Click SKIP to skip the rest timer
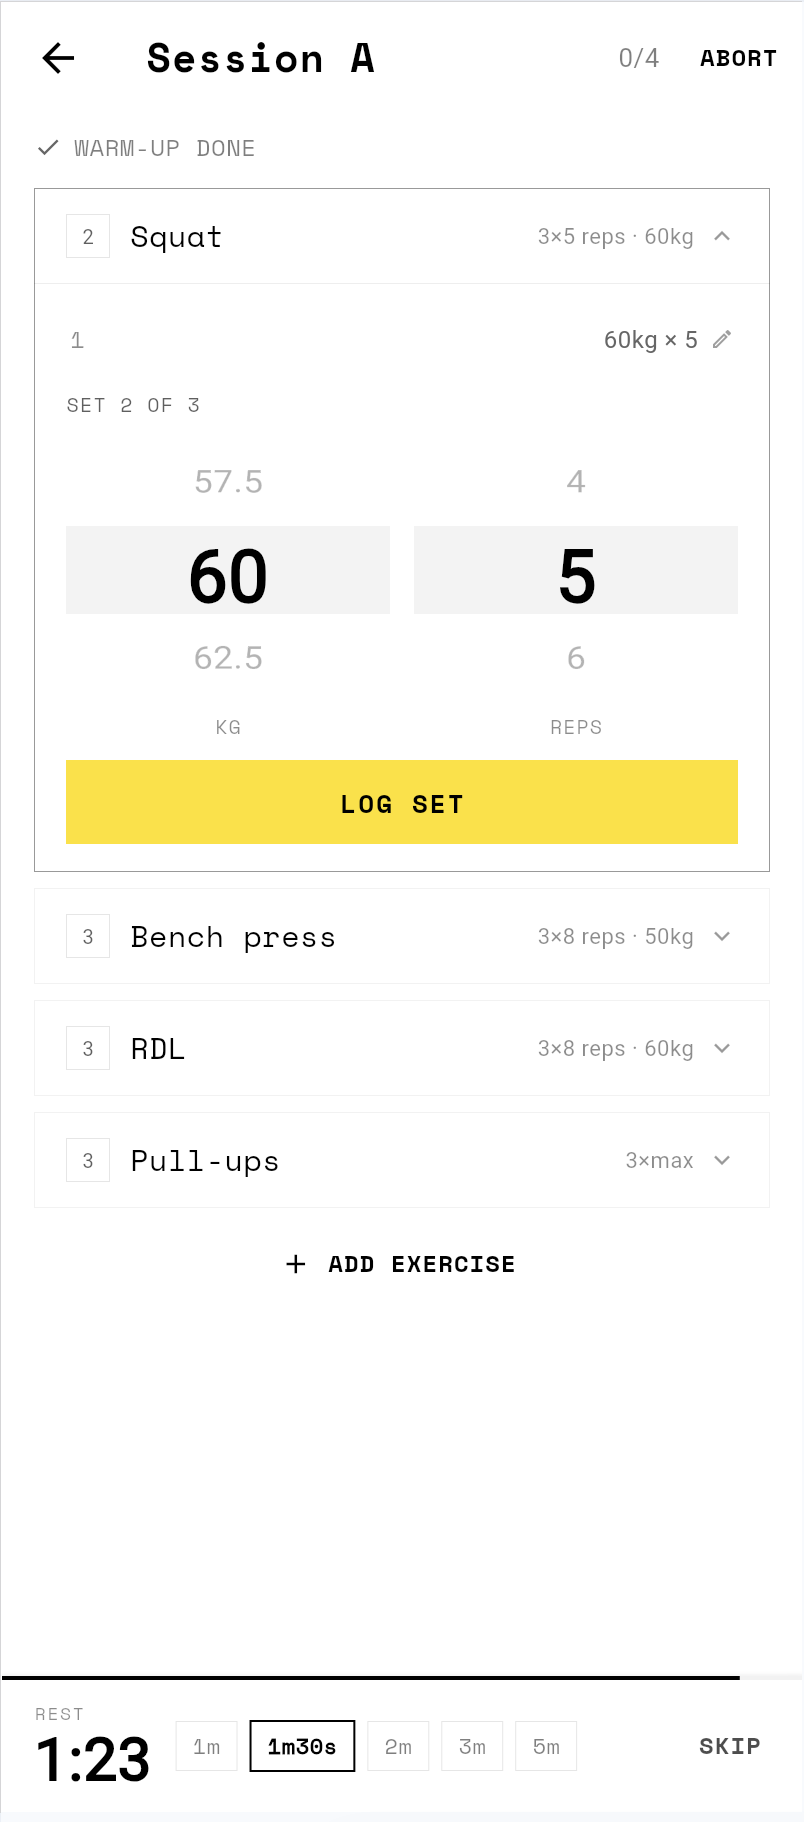The width and height of the screenshot is (804, 1822). pyautogui.click(x=729, y=1746)
